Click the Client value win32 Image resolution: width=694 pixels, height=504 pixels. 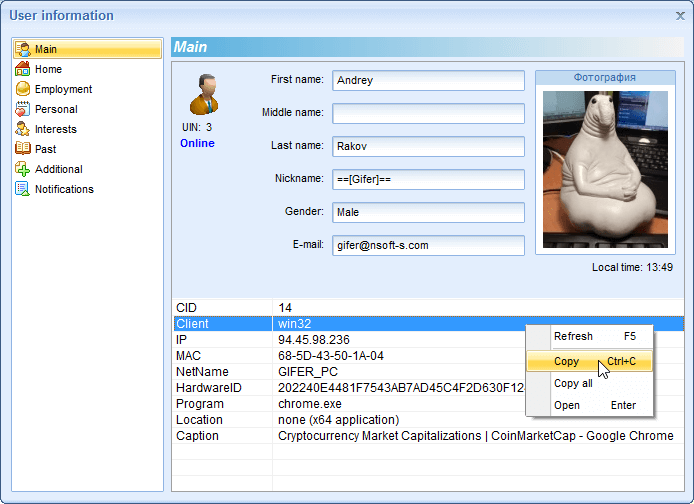[295, 323]
